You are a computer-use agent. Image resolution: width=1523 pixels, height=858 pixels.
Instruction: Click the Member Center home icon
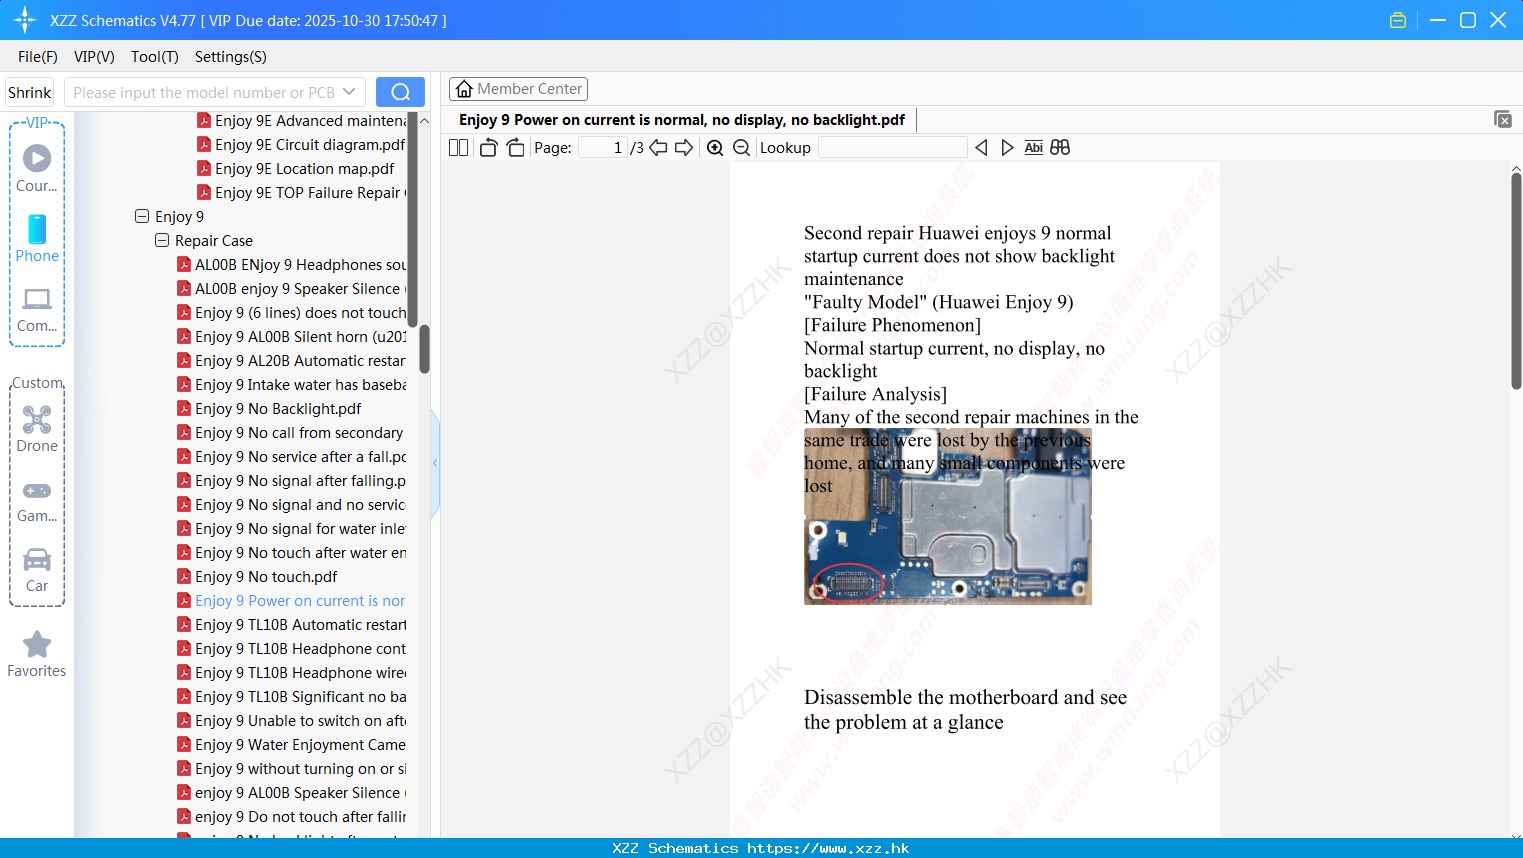(x=464, y=89)
